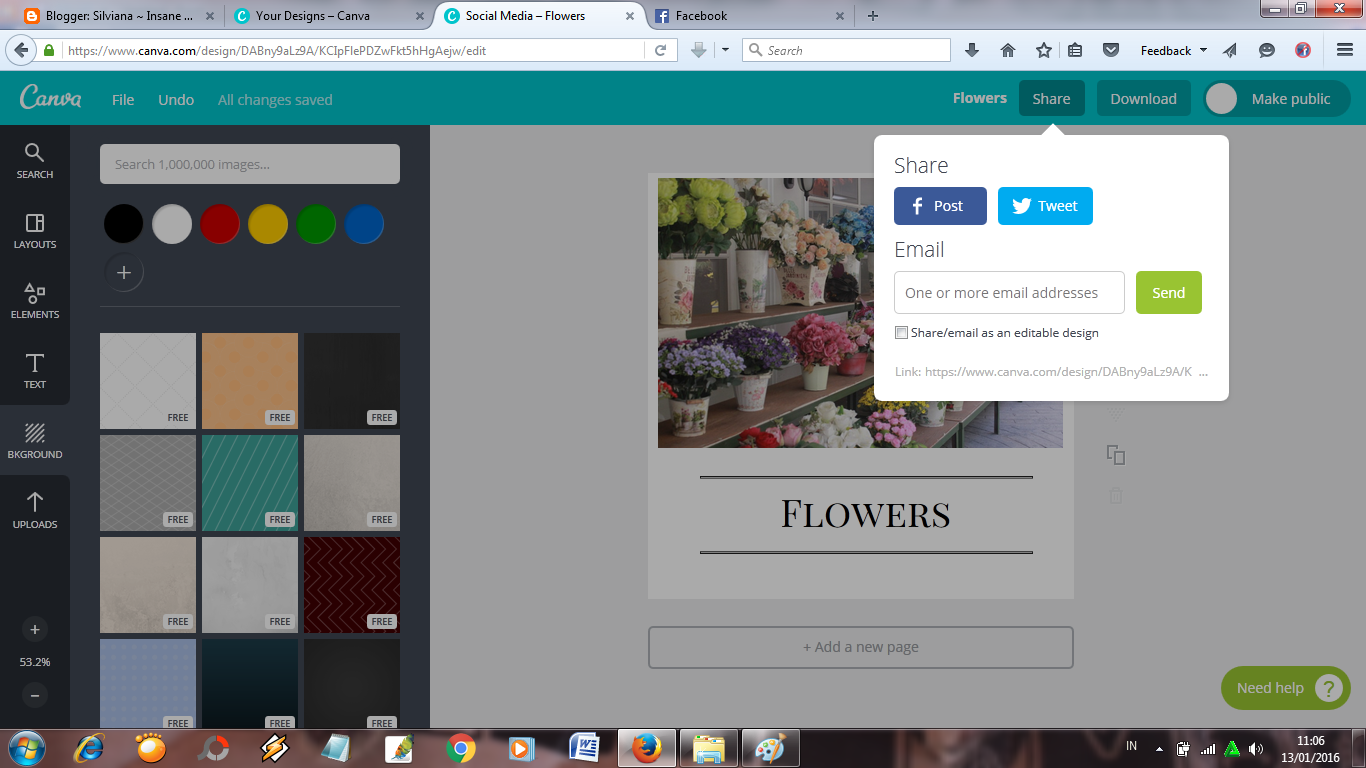
Task: Click the Send button to email the design
Action: click(x=1168, y=292)
